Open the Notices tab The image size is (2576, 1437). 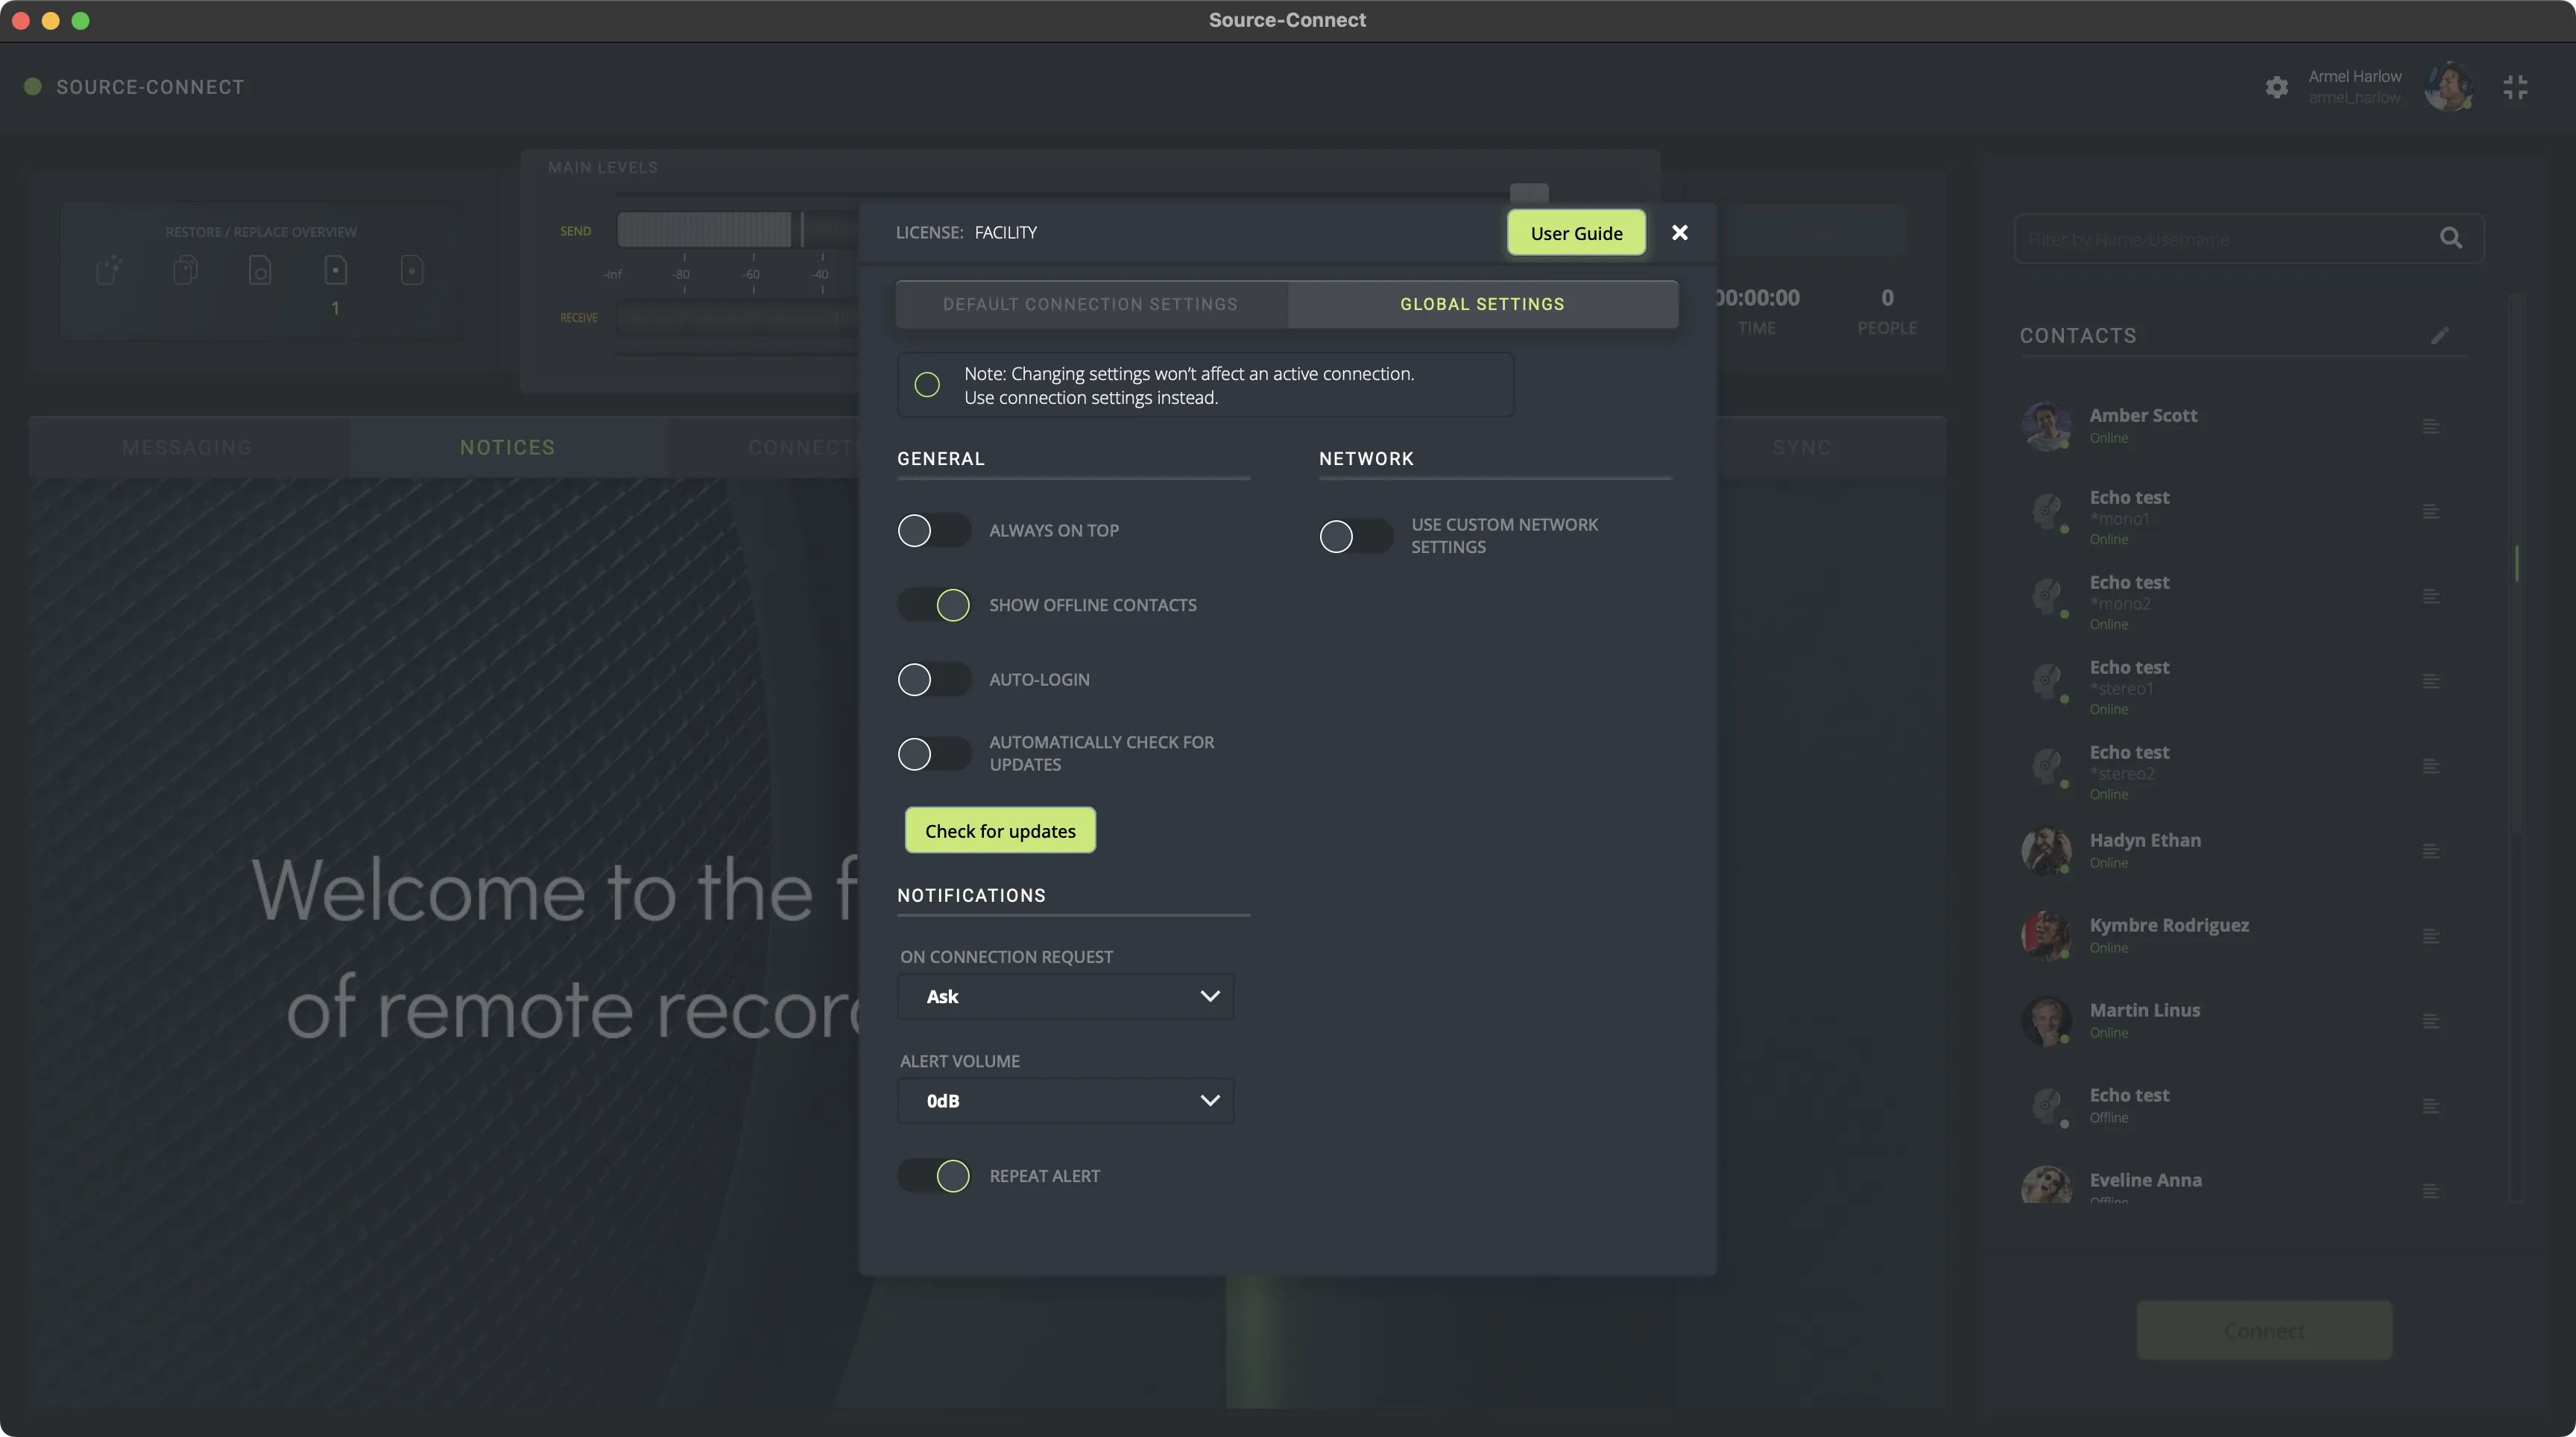click(x=507, y=447)
